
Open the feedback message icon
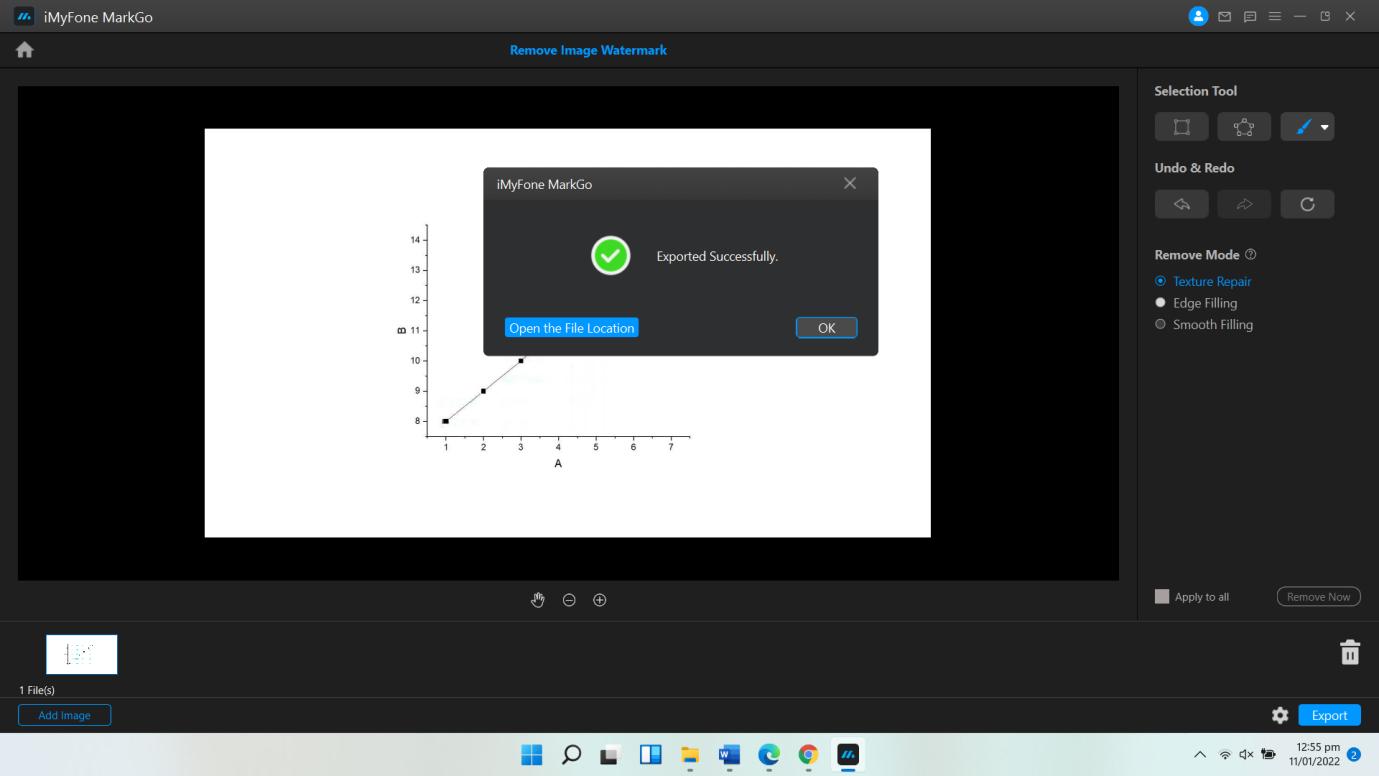coord(1250,16)
